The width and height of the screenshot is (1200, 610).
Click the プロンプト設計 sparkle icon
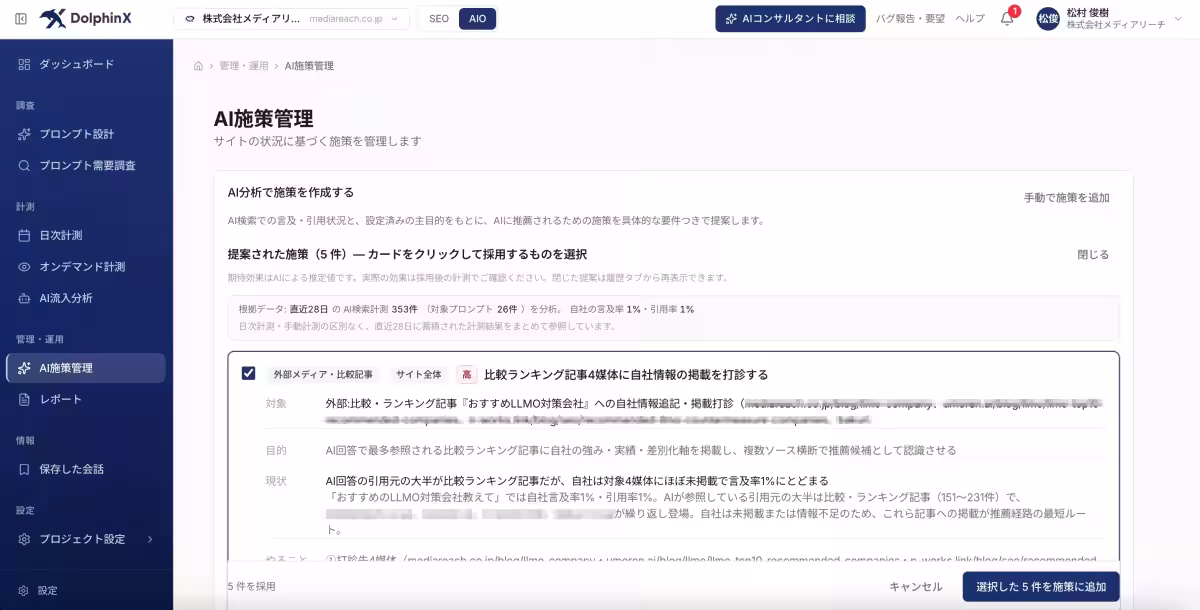click(25, 134)
